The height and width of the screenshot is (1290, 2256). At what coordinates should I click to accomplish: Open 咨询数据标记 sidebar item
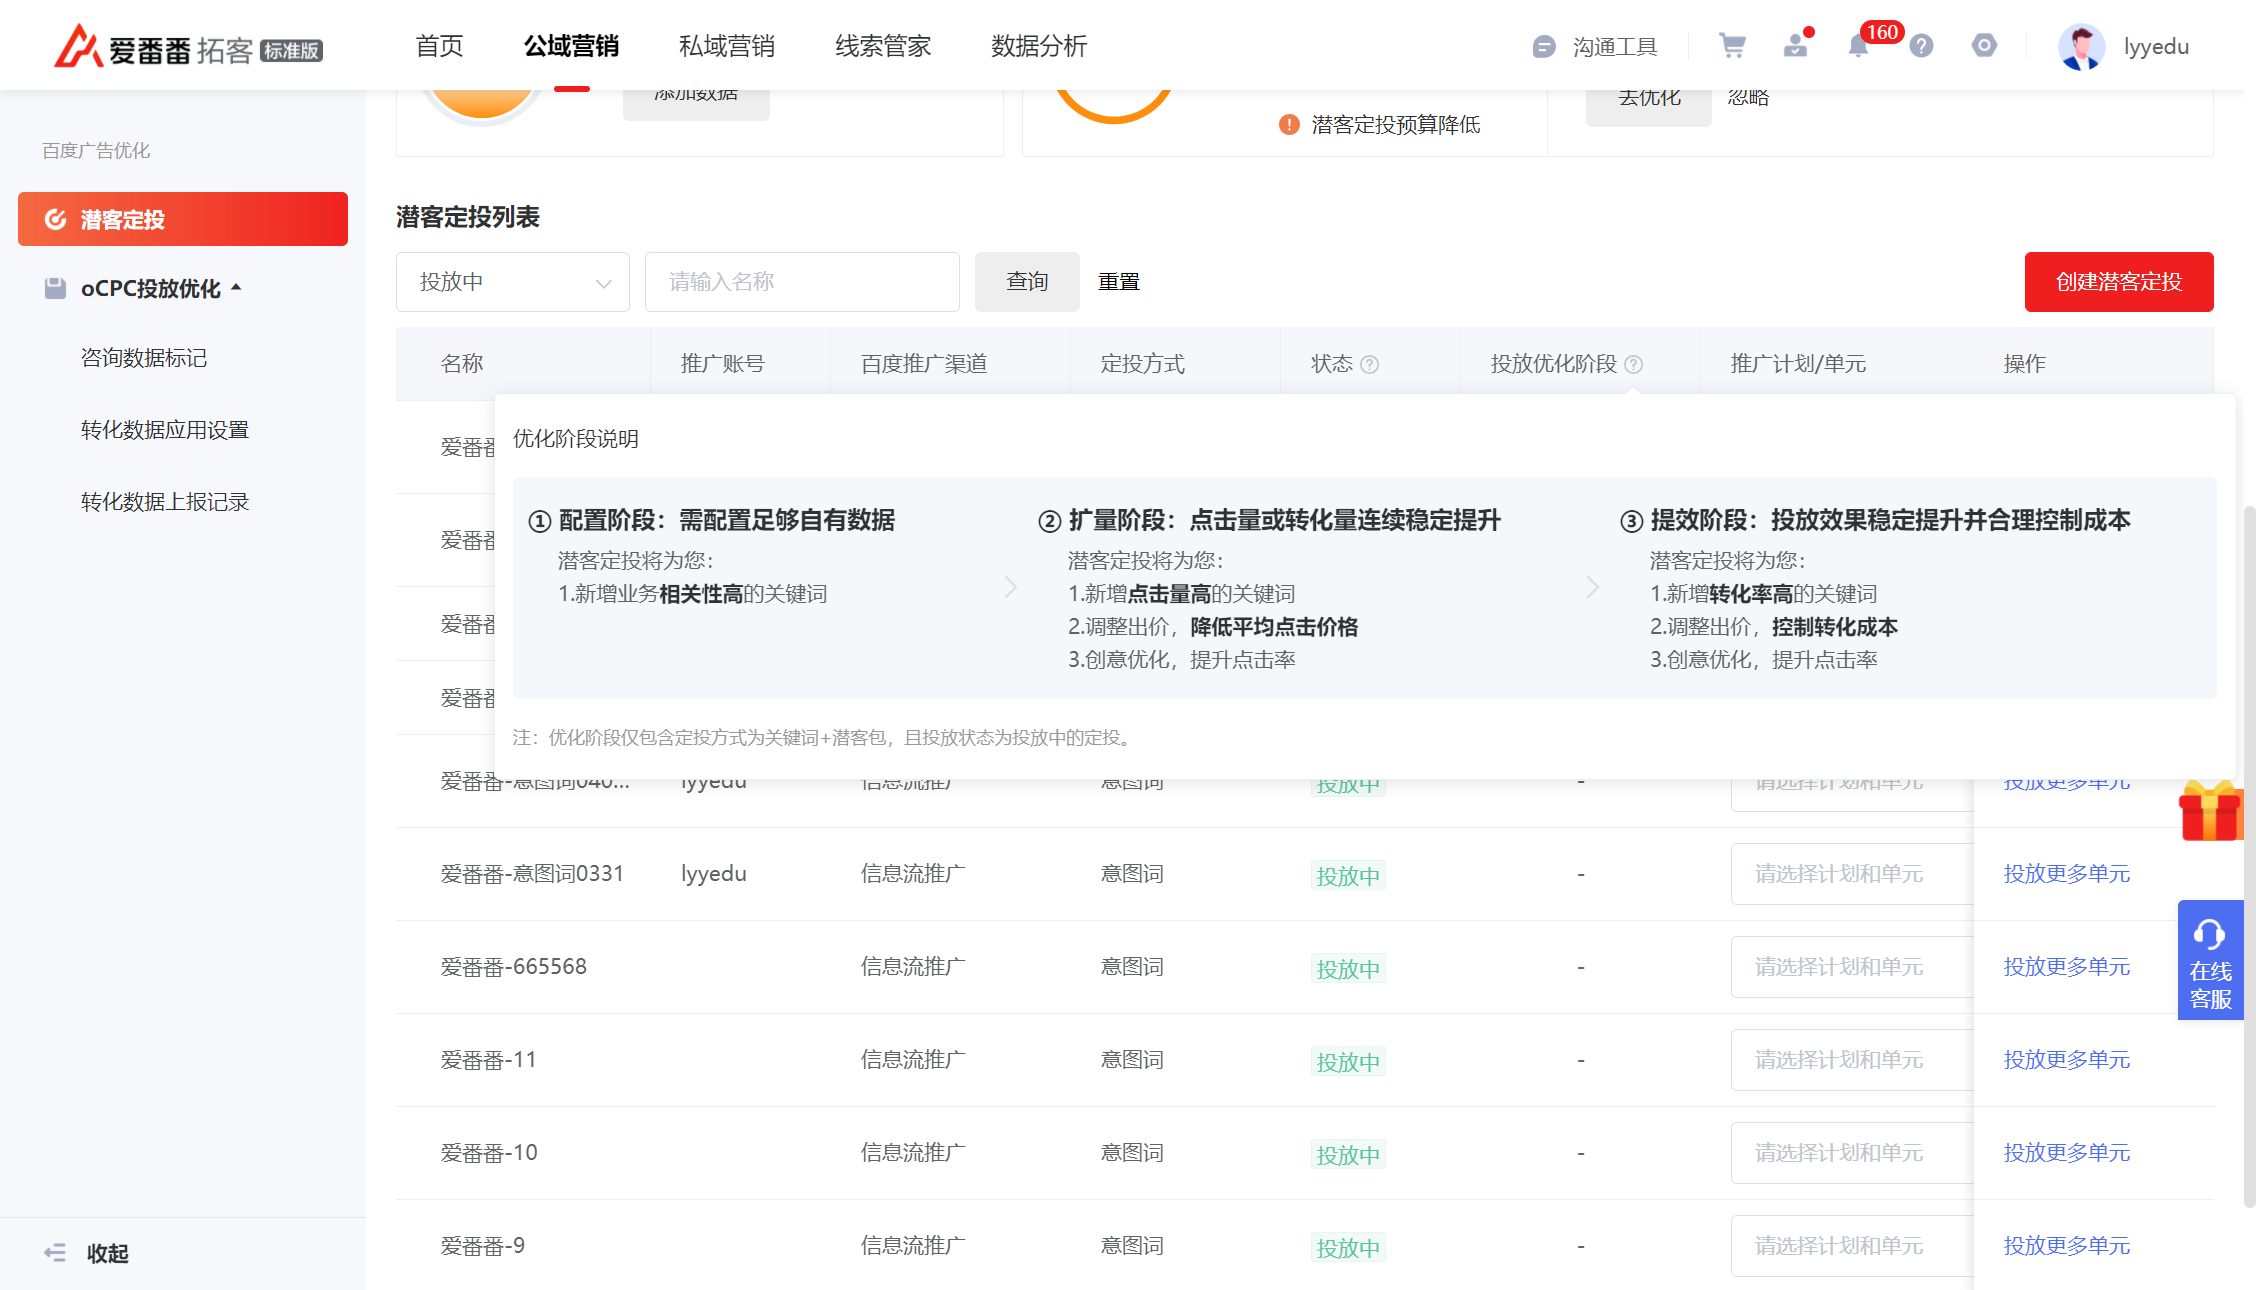click(x=144, y=358)
